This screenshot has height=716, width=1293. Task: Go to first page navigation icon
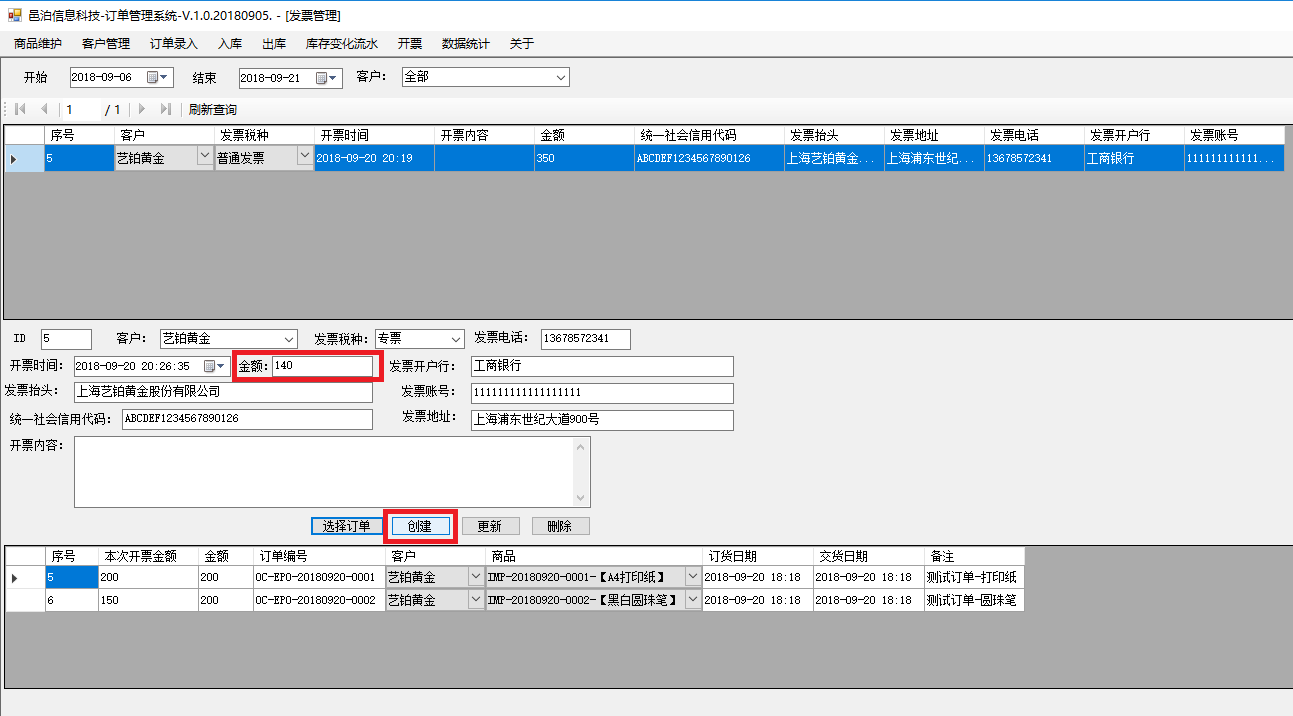pyautogui.click(x=20, y=109)
